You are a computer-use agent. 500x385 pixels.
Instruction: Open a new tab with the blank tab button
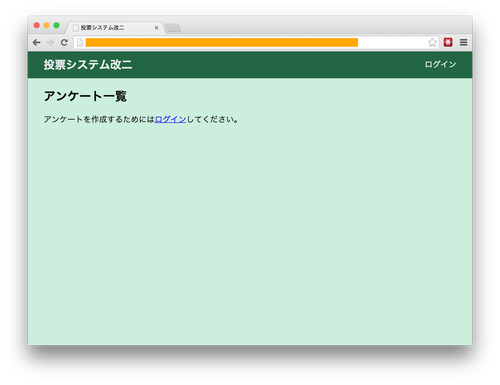173,28
